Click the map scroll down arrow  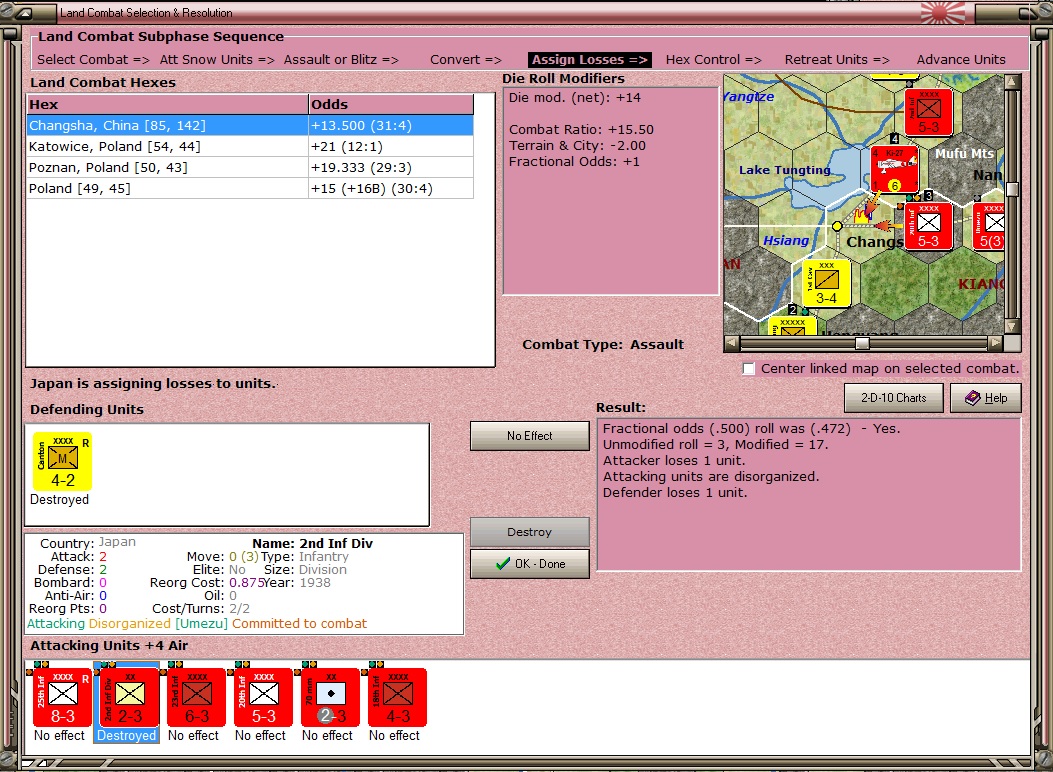point(1012,326)
